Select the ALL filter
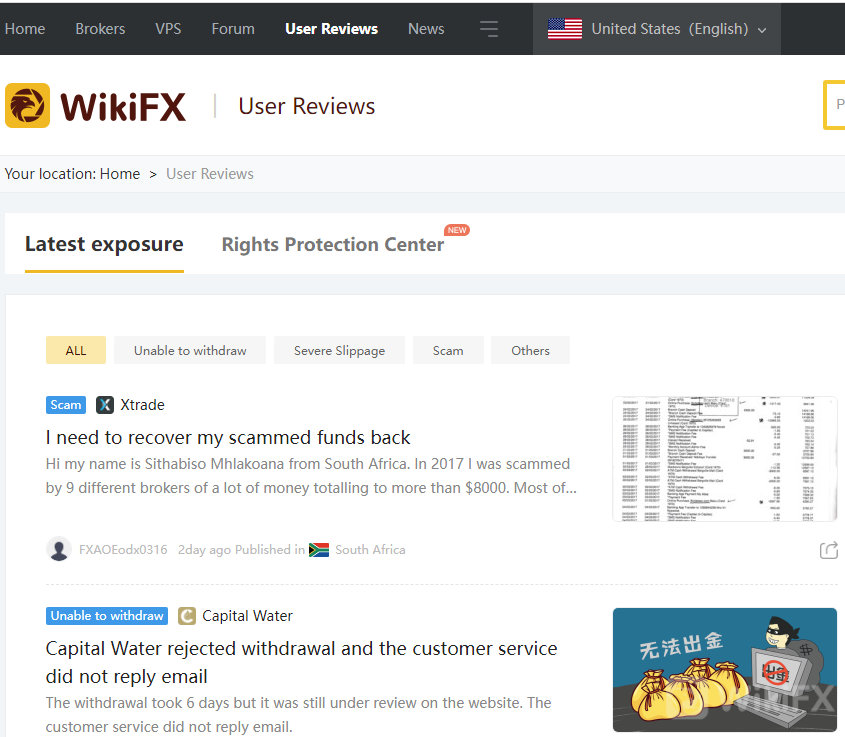The height and width of the screenshot is (737, 845). [76, 350]
